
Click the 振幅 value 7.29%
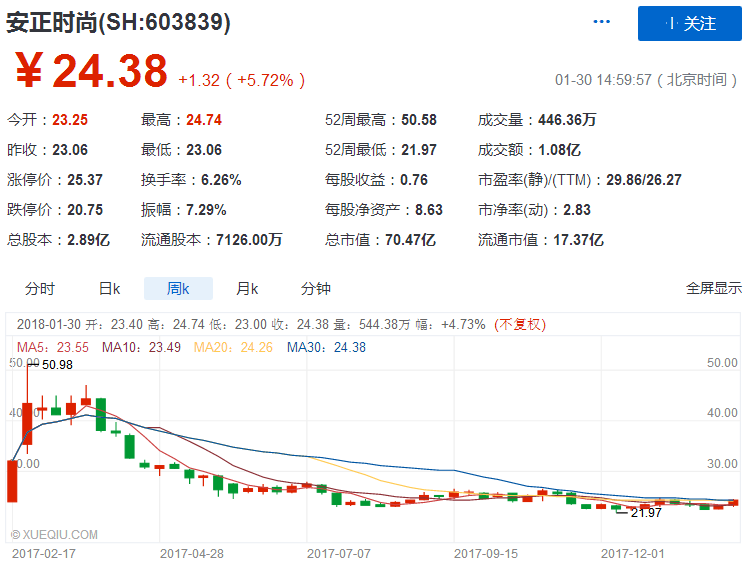tap(206, 210)
